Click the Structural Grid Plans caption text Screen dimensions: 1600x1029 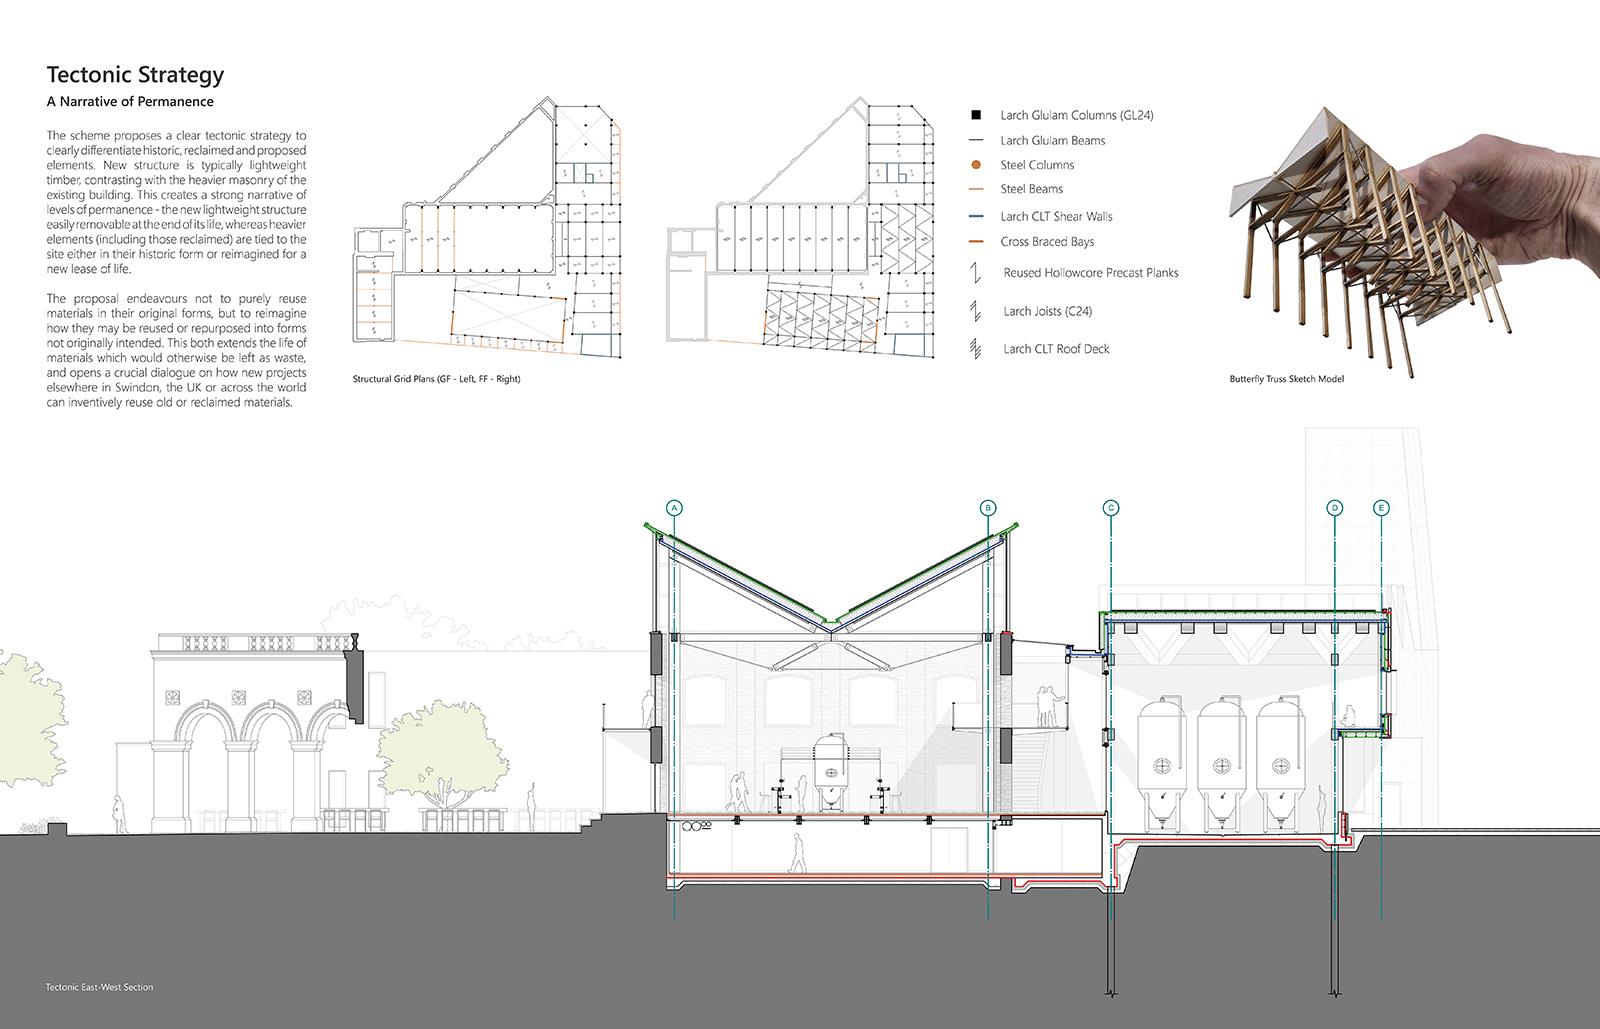436,380
